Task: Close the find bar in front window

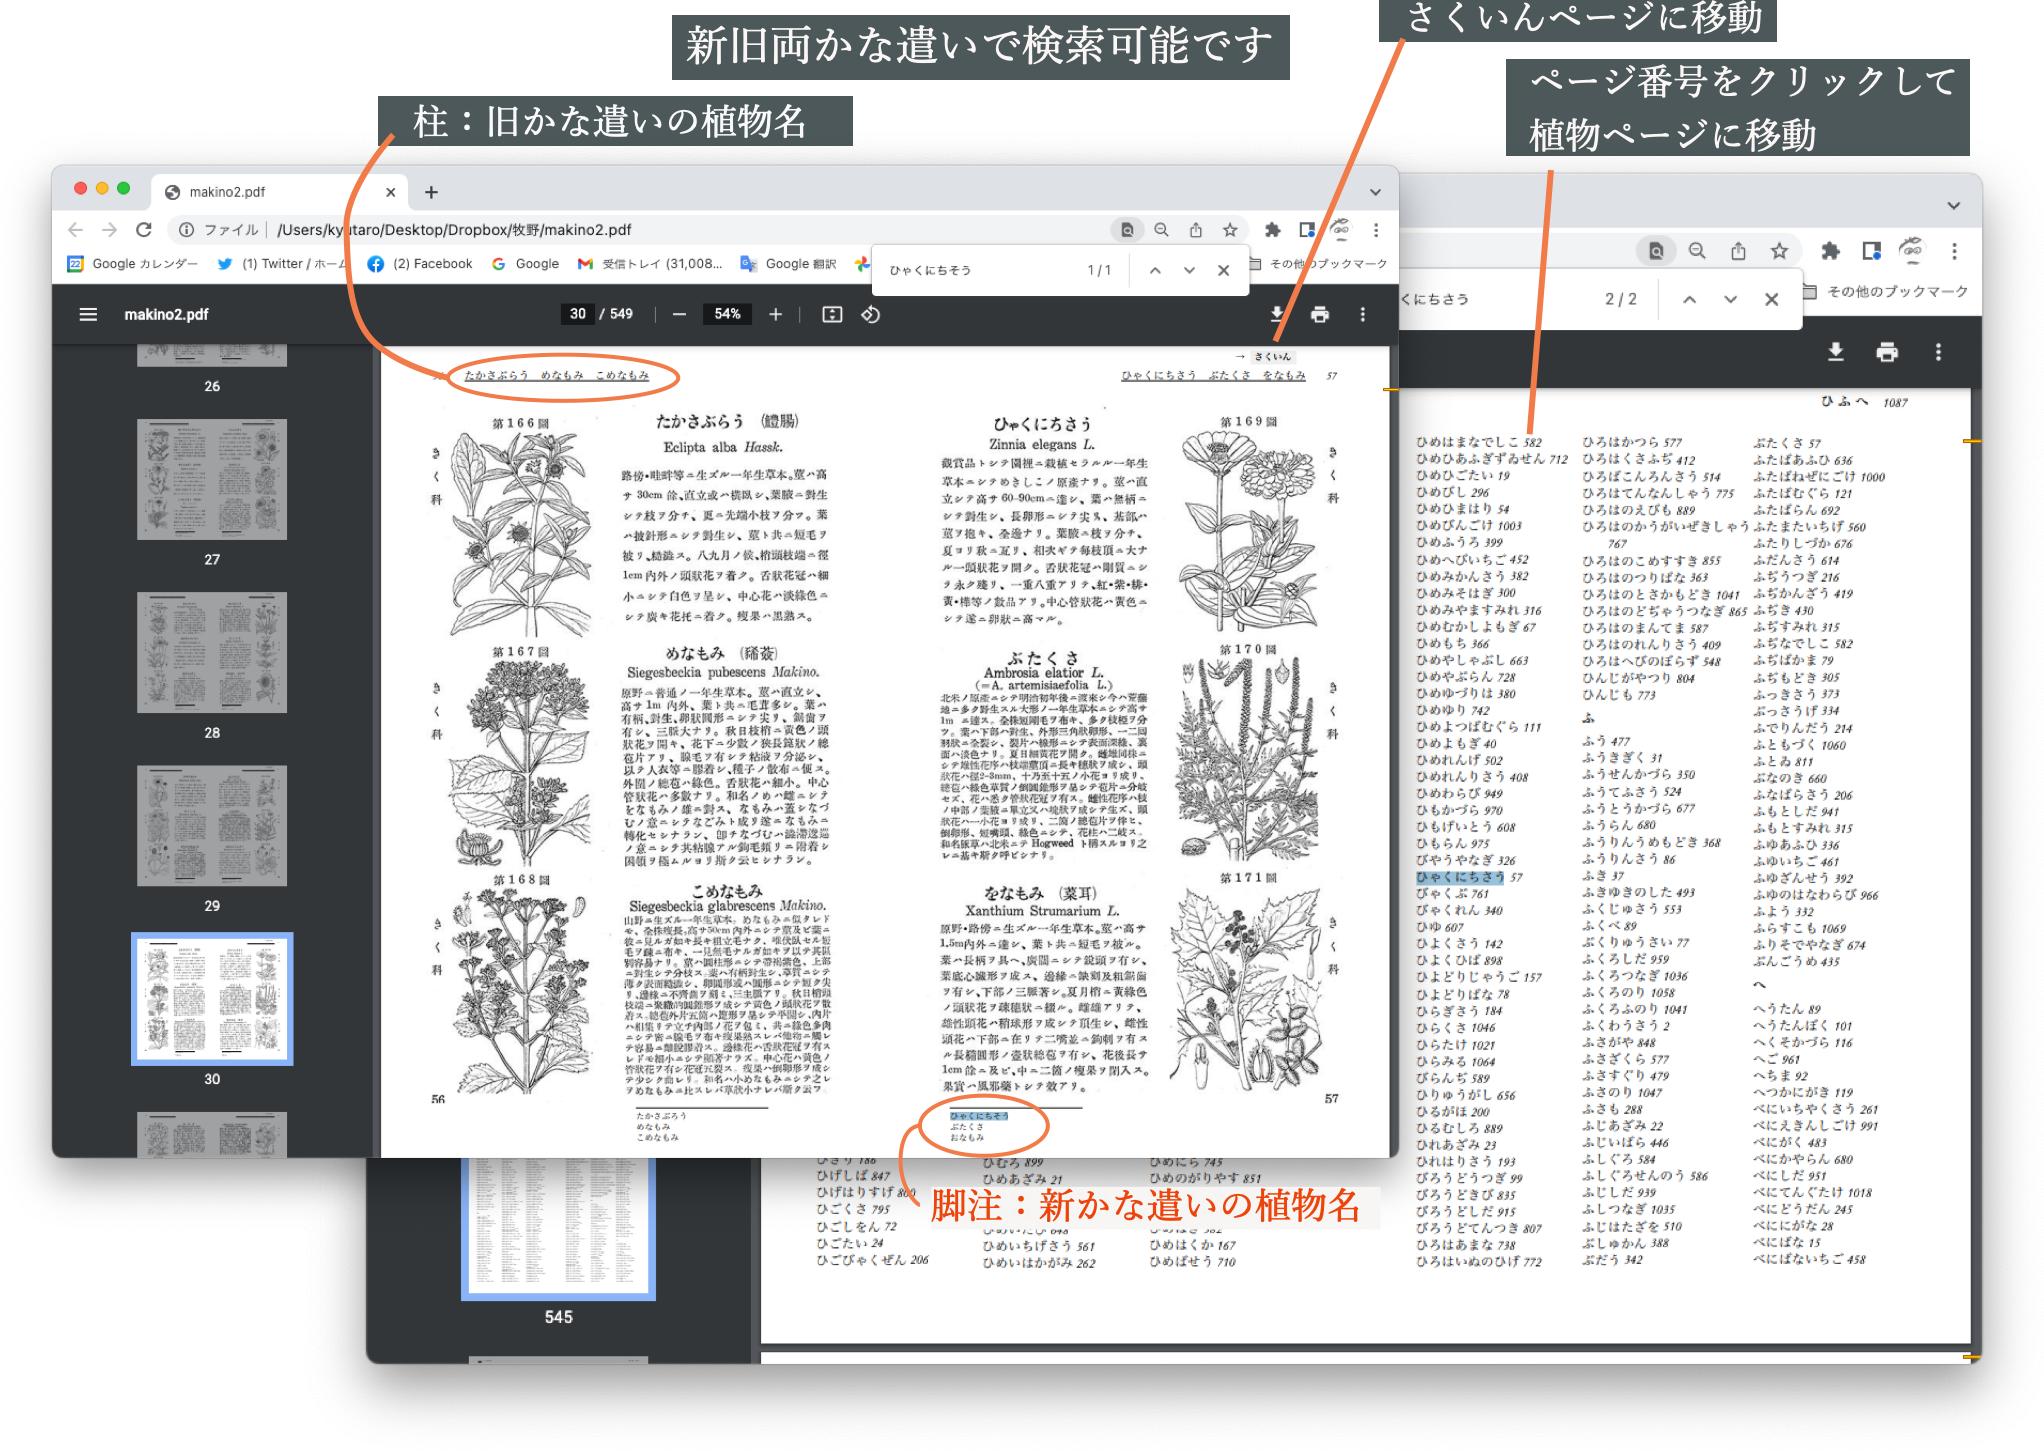Action: [x=1223, y=270]
